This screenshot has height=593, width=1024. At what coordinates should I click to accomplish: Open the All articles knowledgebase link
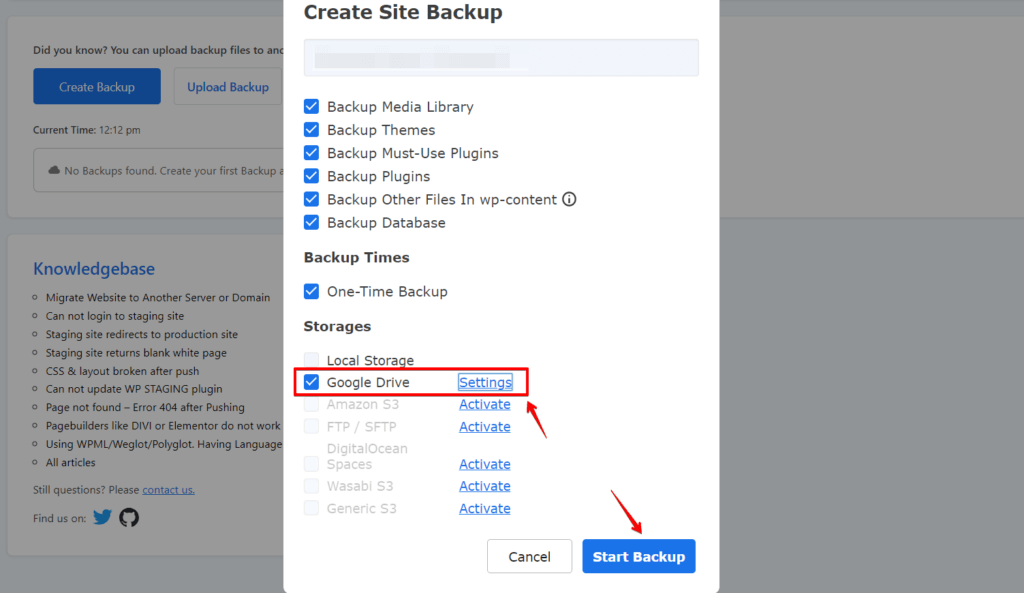(71, 462)
